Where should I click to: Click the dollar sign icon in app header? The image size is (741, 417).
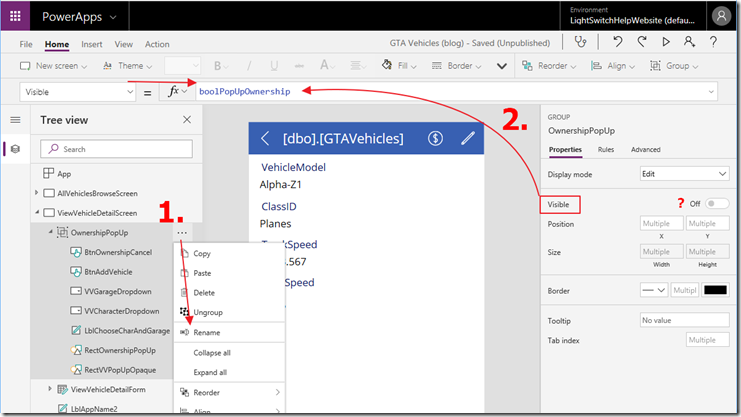tap(435, 138)
